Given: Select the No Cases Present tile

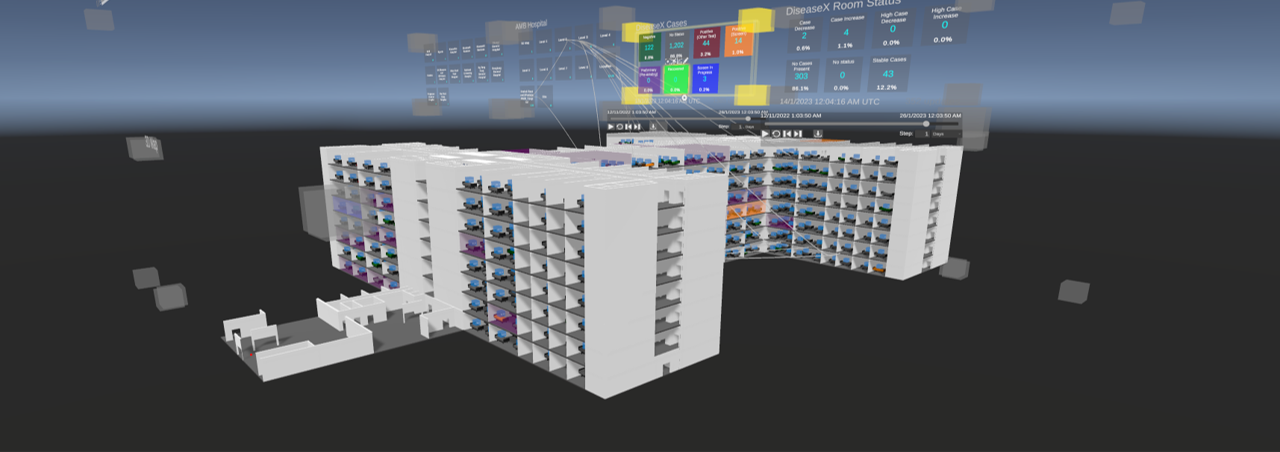Looking at the screenshot, I should click(800, 76).
